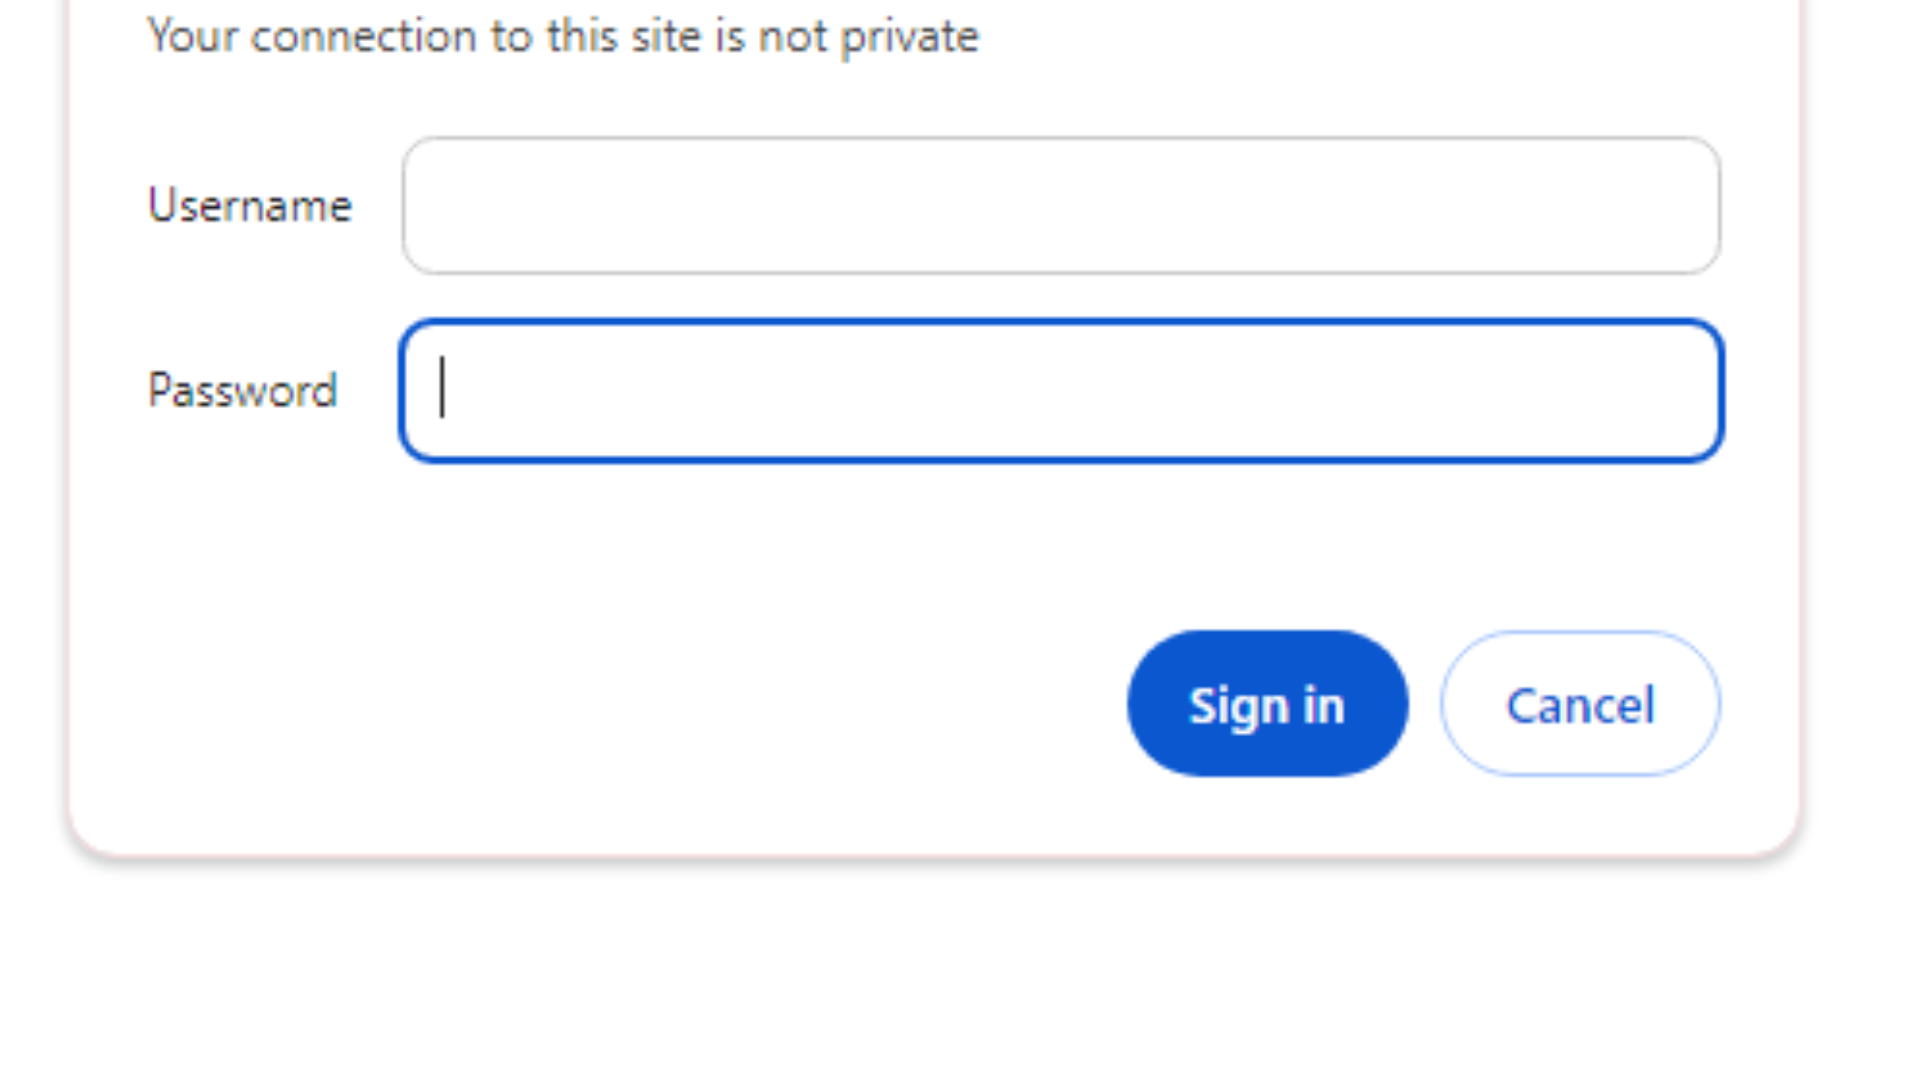Screen dimensions: 1920x1080
Task: Place the cursor in the empty Username box
Action: (1061, 206)
